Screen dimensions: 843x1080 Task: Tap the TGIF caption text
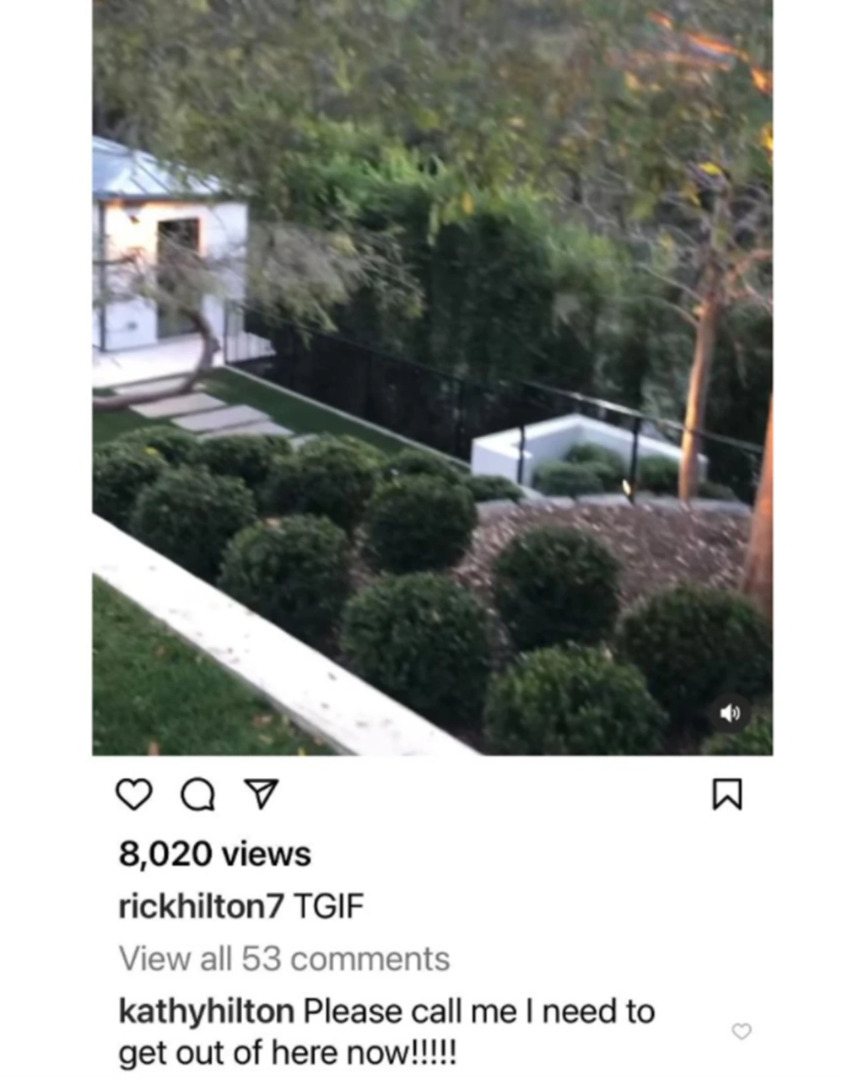329,906
